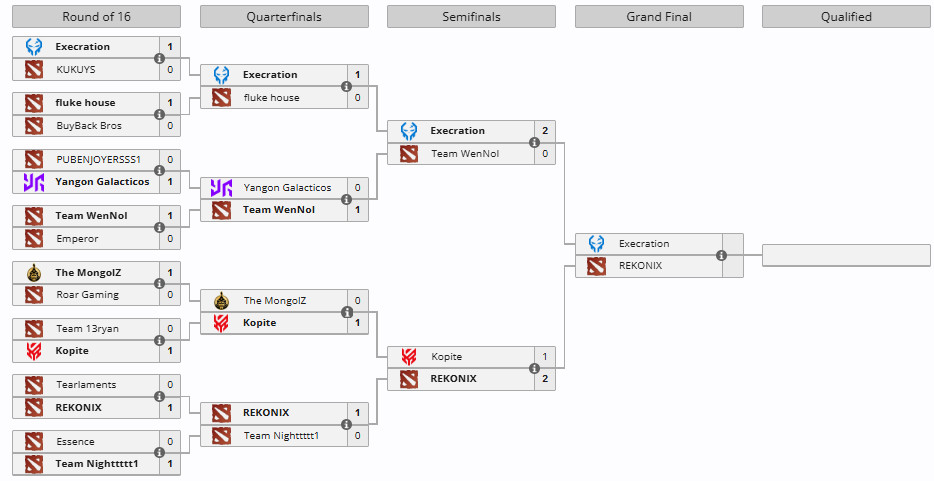
Task: Open info icon of Kopite vs REKONIX semifinal
Action: tap(534, 368)
